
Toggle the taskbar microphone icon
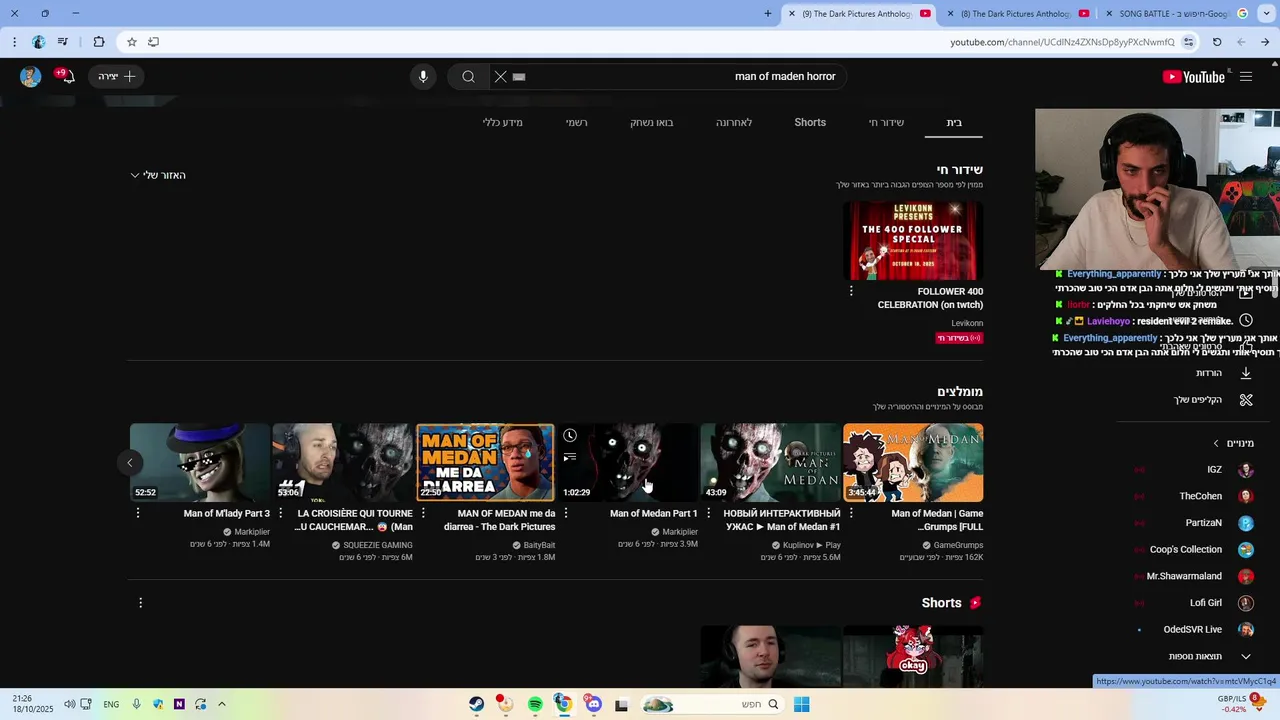tap(136, 704)
